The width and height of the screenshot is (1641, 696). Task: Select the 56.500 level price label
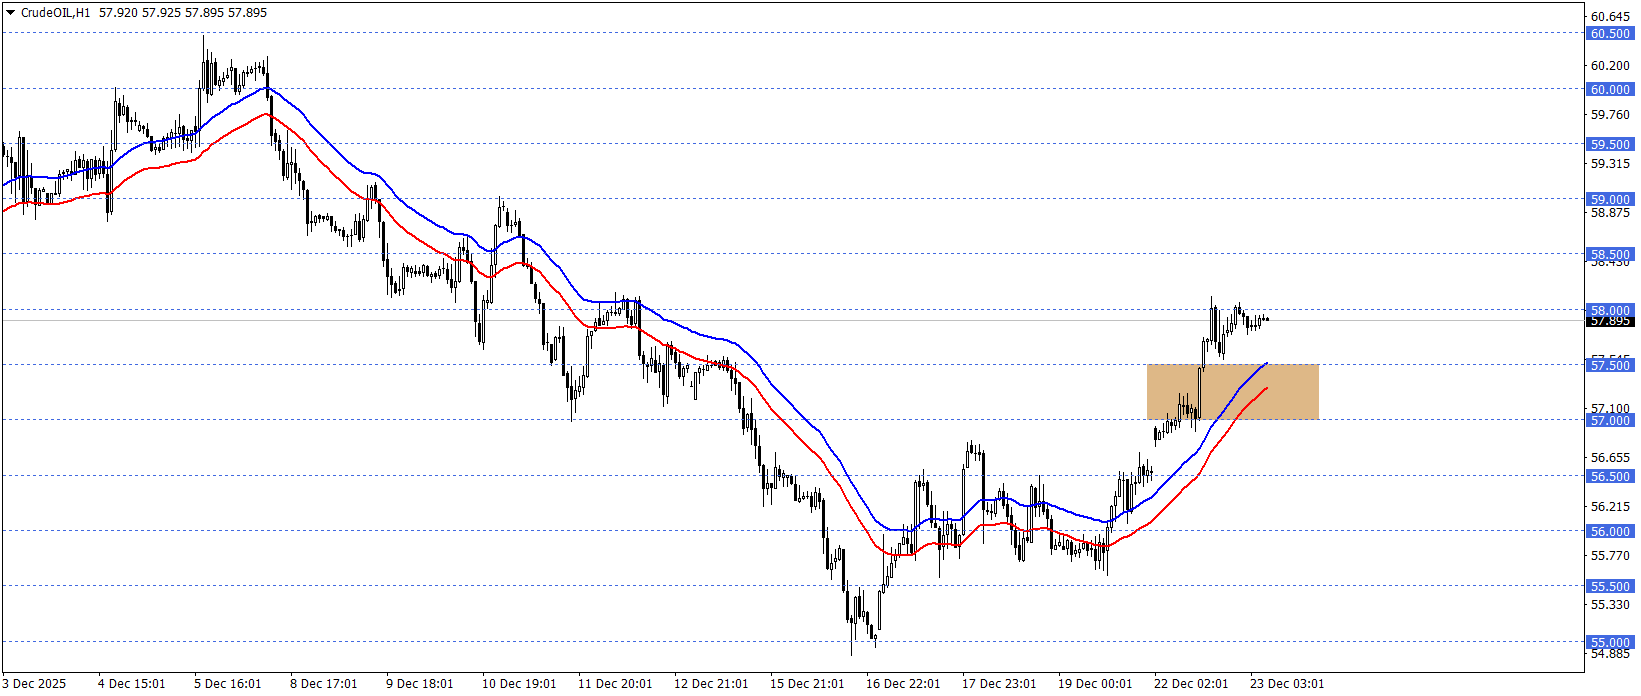[1610, 476]
